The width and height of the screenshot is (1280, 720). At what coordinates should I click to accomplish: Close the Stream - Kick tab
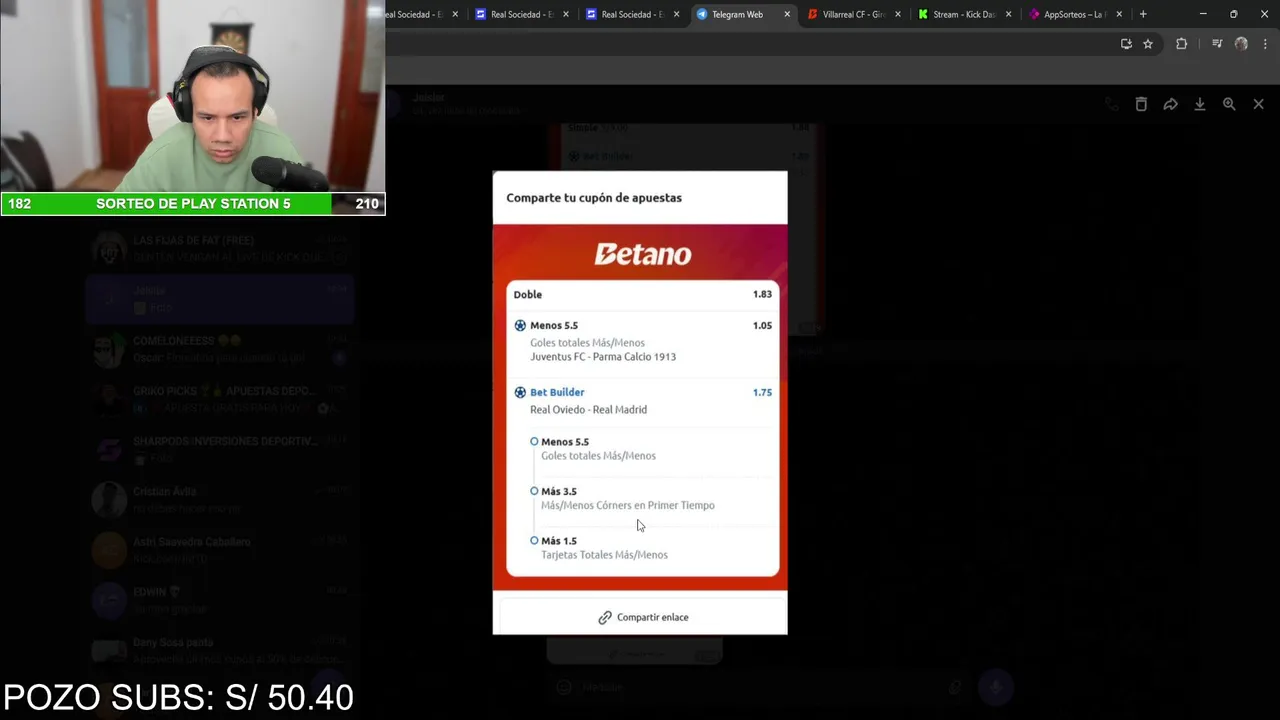[x=1008, y=14]
